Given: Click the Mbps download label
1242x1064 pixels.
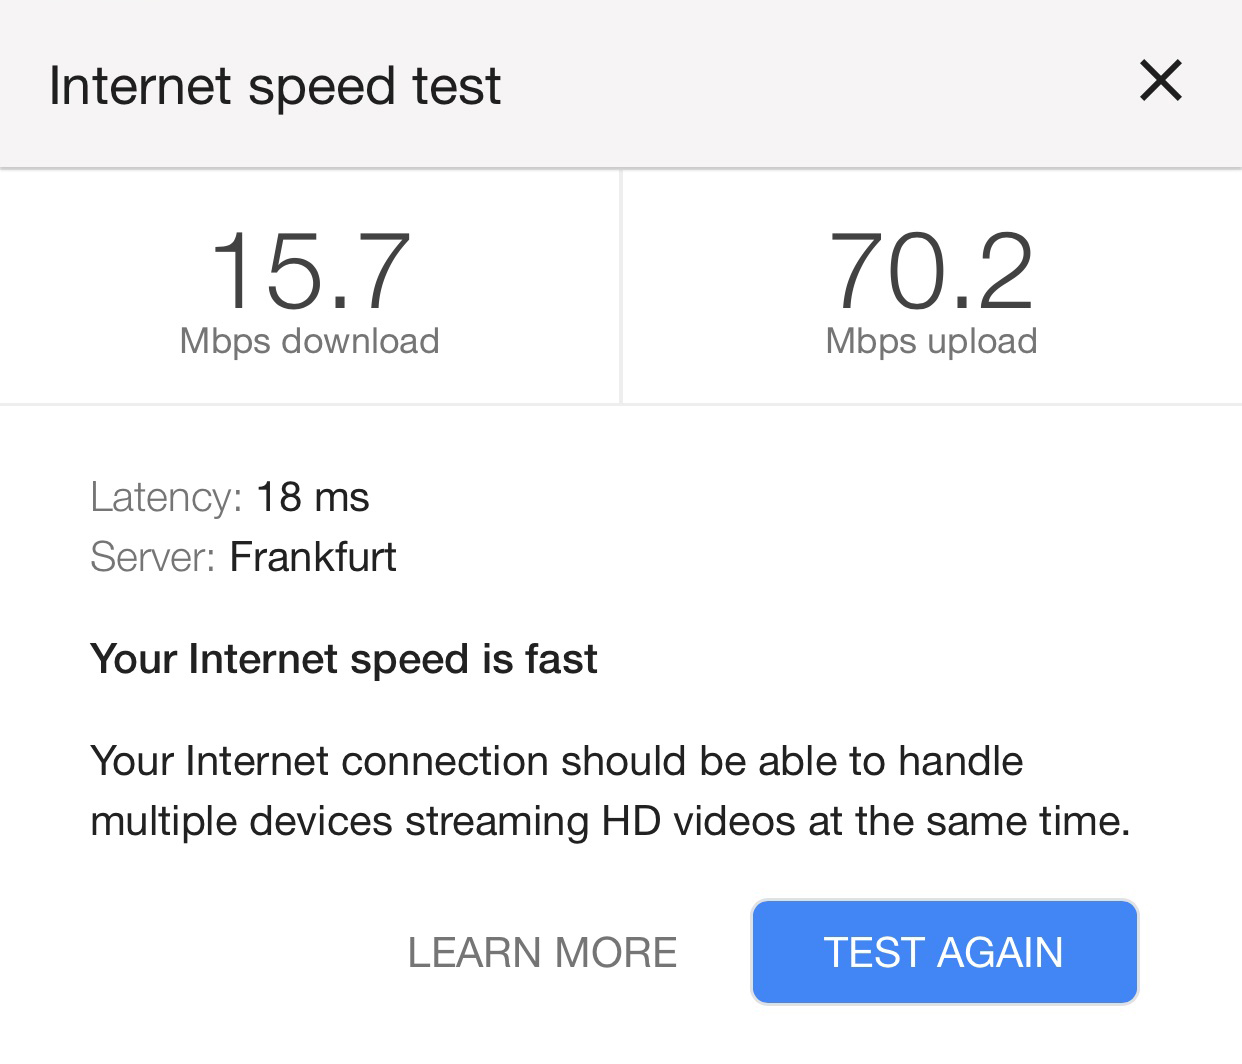Looking at the screenshot, I should (308, 340).
